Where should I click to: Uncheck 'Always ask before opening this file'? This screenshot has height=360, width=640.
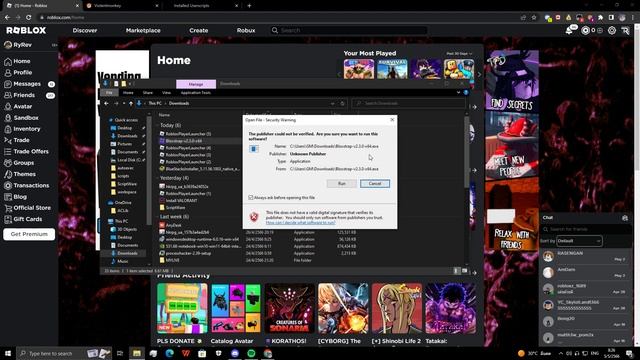click(x=251, y=198)
